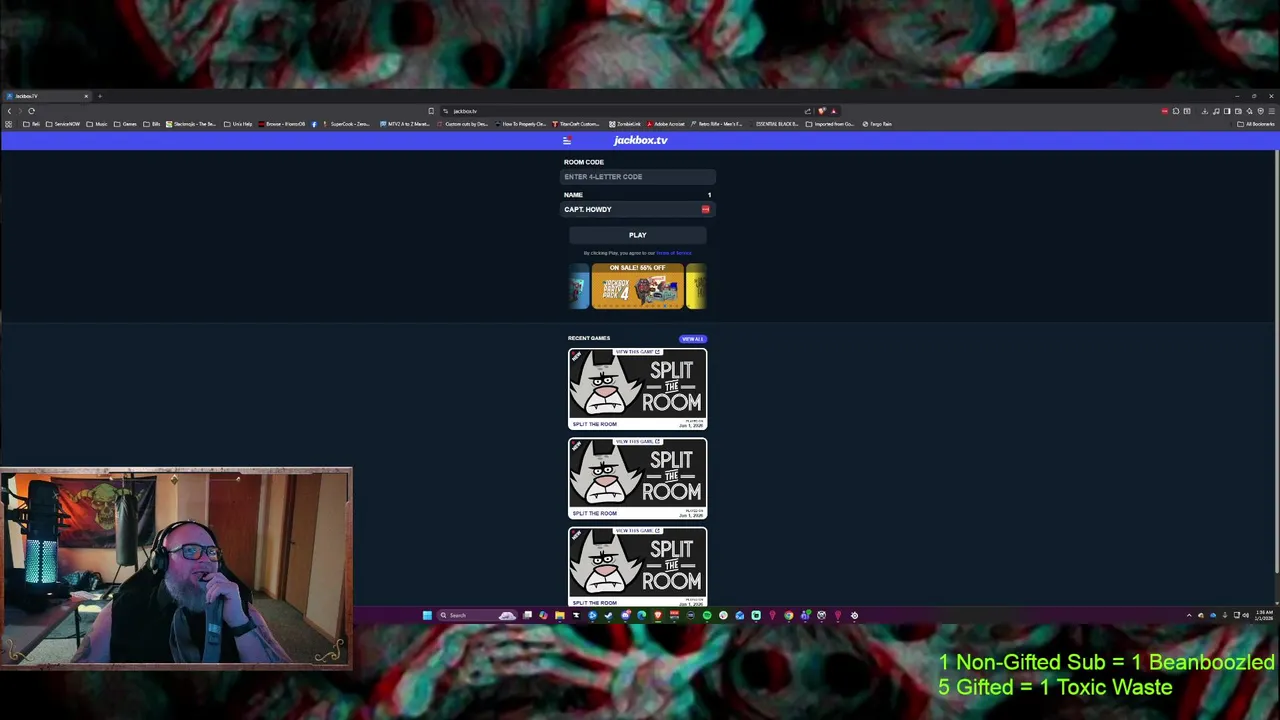Open the second Split the Room recent game card
Image resolution: width=1280 pixels, height=720 pixels.
click(638, 478)
